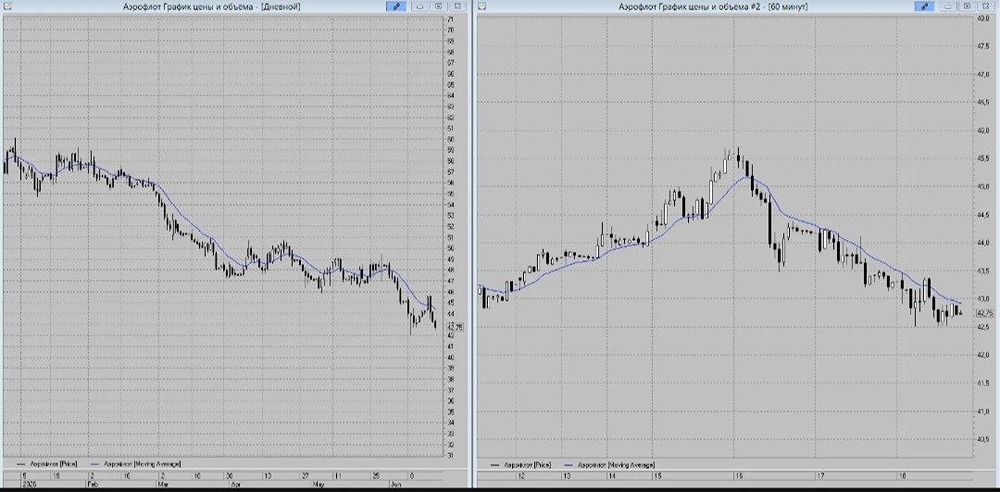Click the 42,75 last price label on the daily chart

(457, 327)
